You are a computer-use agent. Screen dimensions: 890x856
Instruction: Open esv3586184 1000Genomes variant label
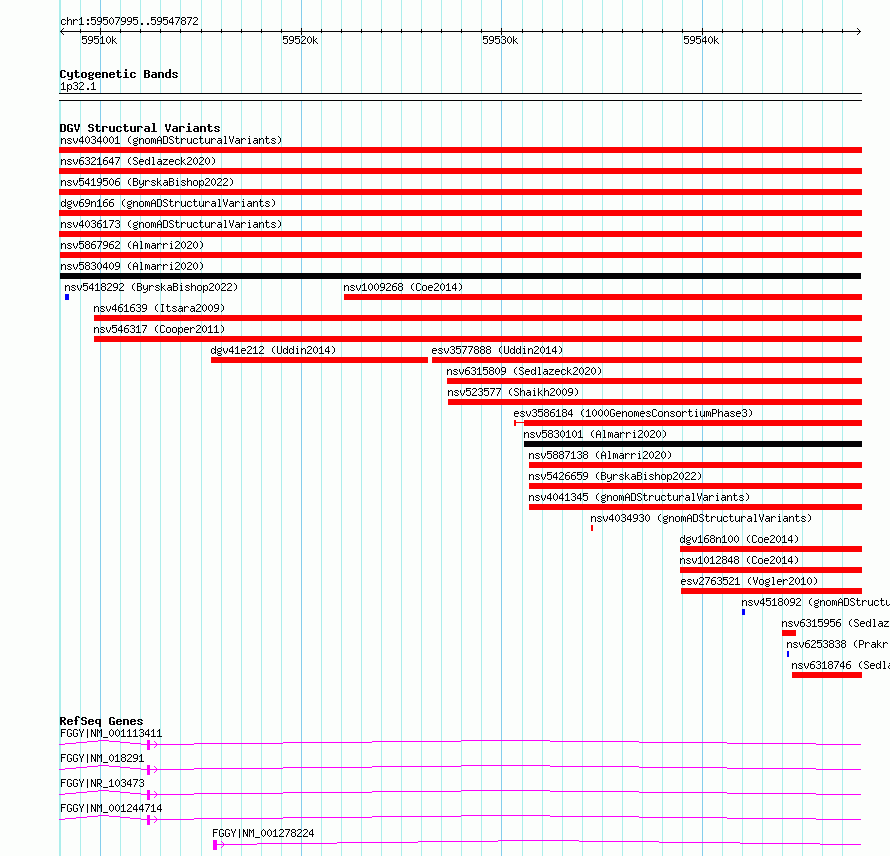pyautogui.click(x=633, y=413)
